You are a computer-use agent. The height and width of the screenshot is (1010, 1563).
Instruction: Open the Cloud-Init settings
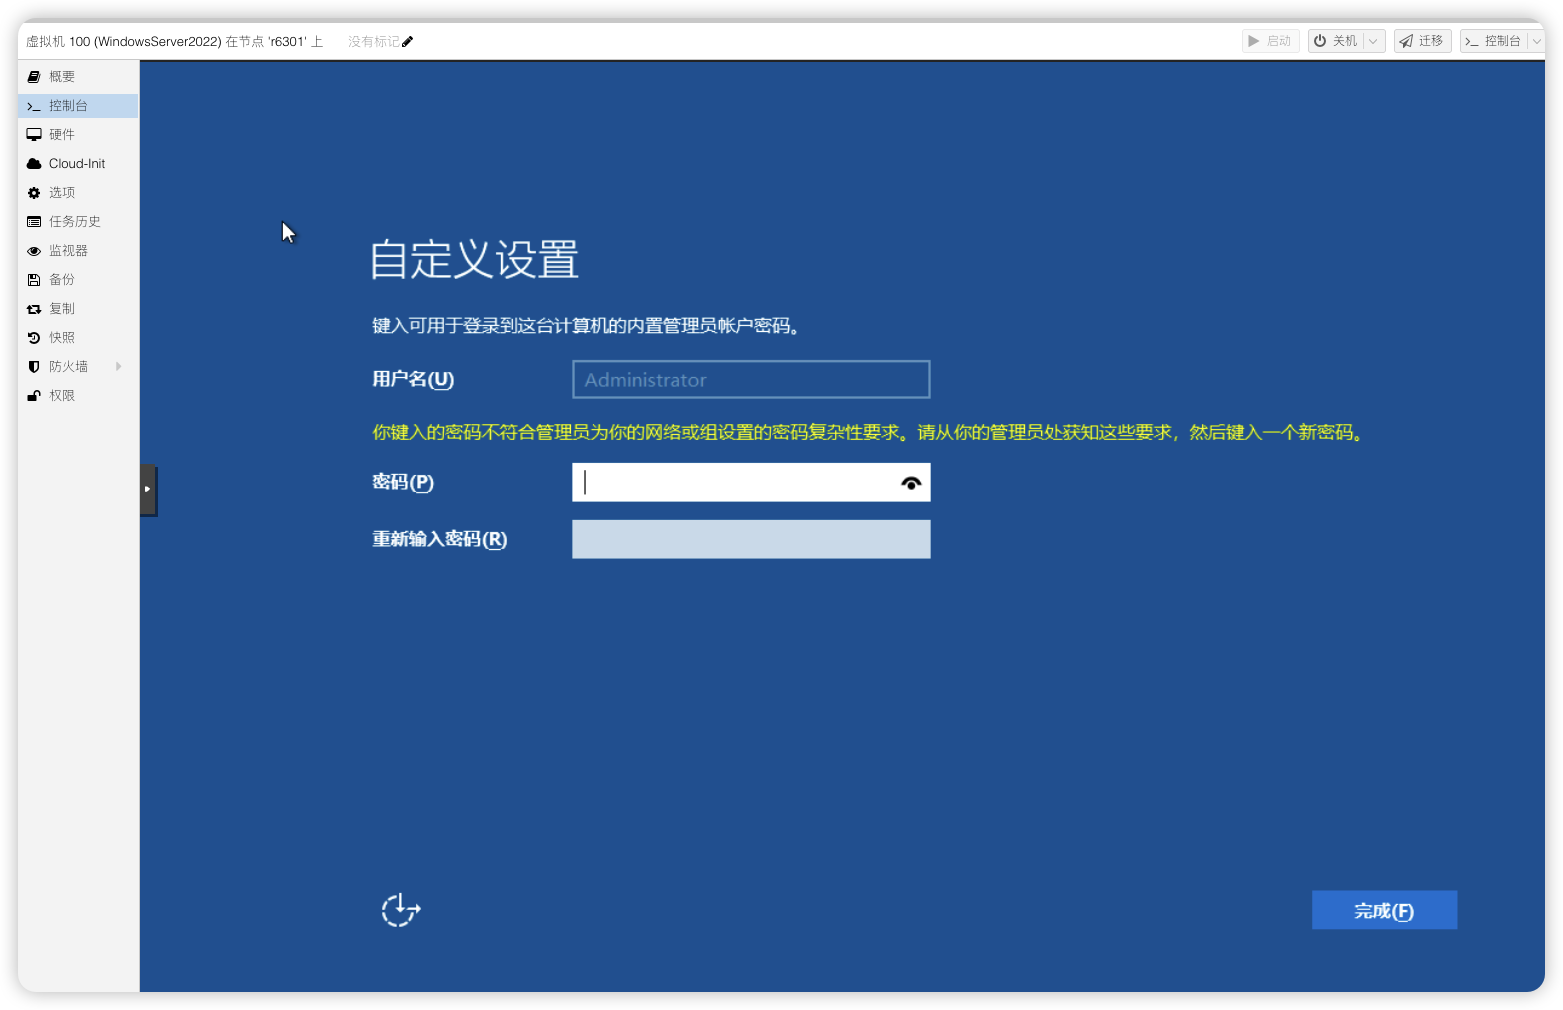pyautogui.click(x=76, y=163)
